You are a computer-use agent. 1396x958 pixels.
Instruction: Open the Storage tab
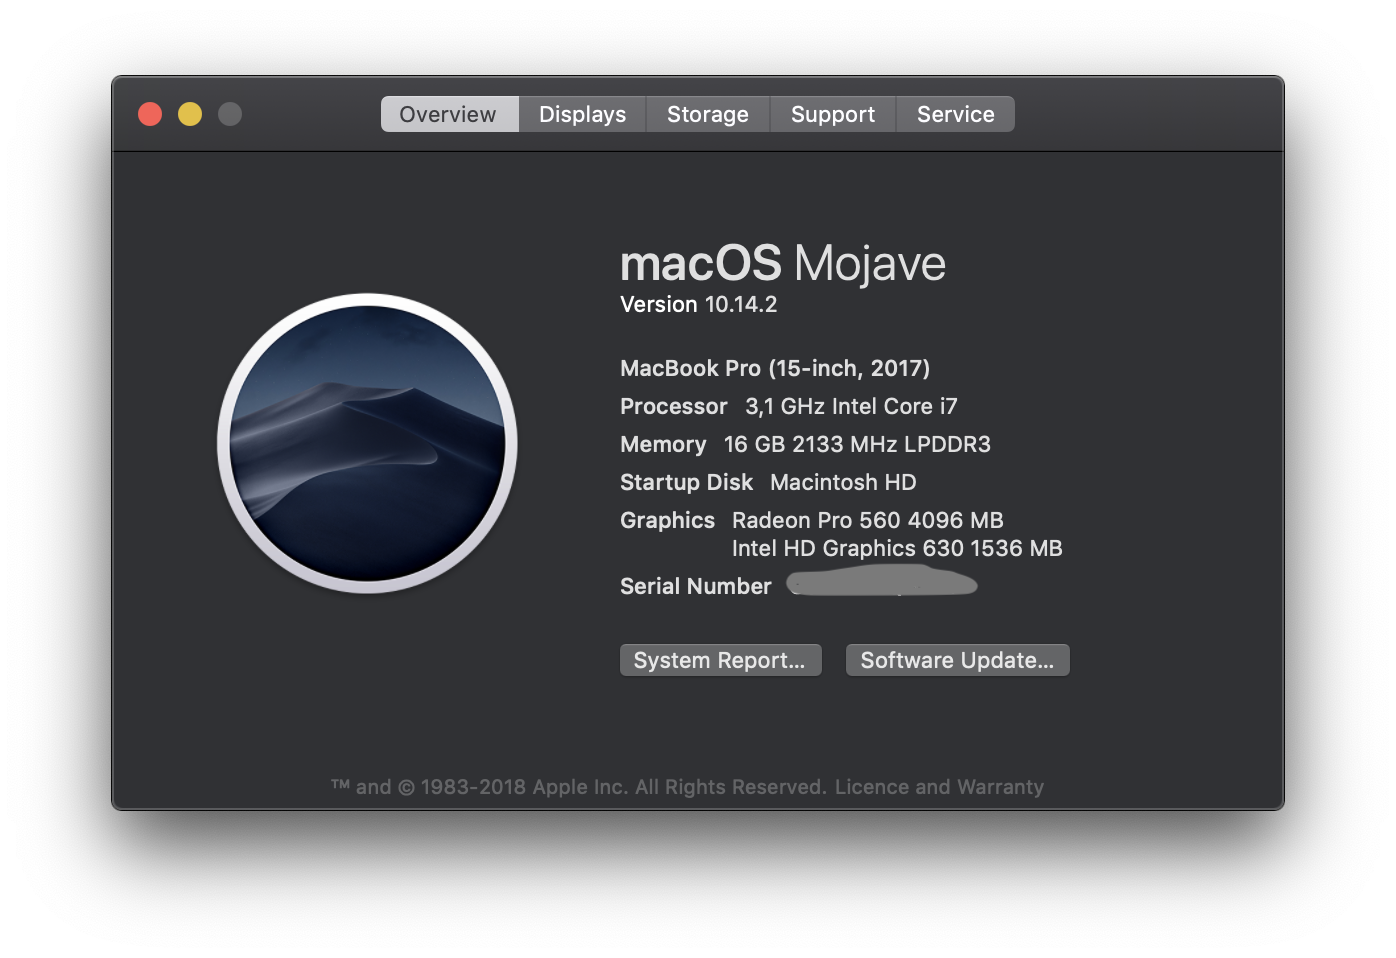[707, 113]
